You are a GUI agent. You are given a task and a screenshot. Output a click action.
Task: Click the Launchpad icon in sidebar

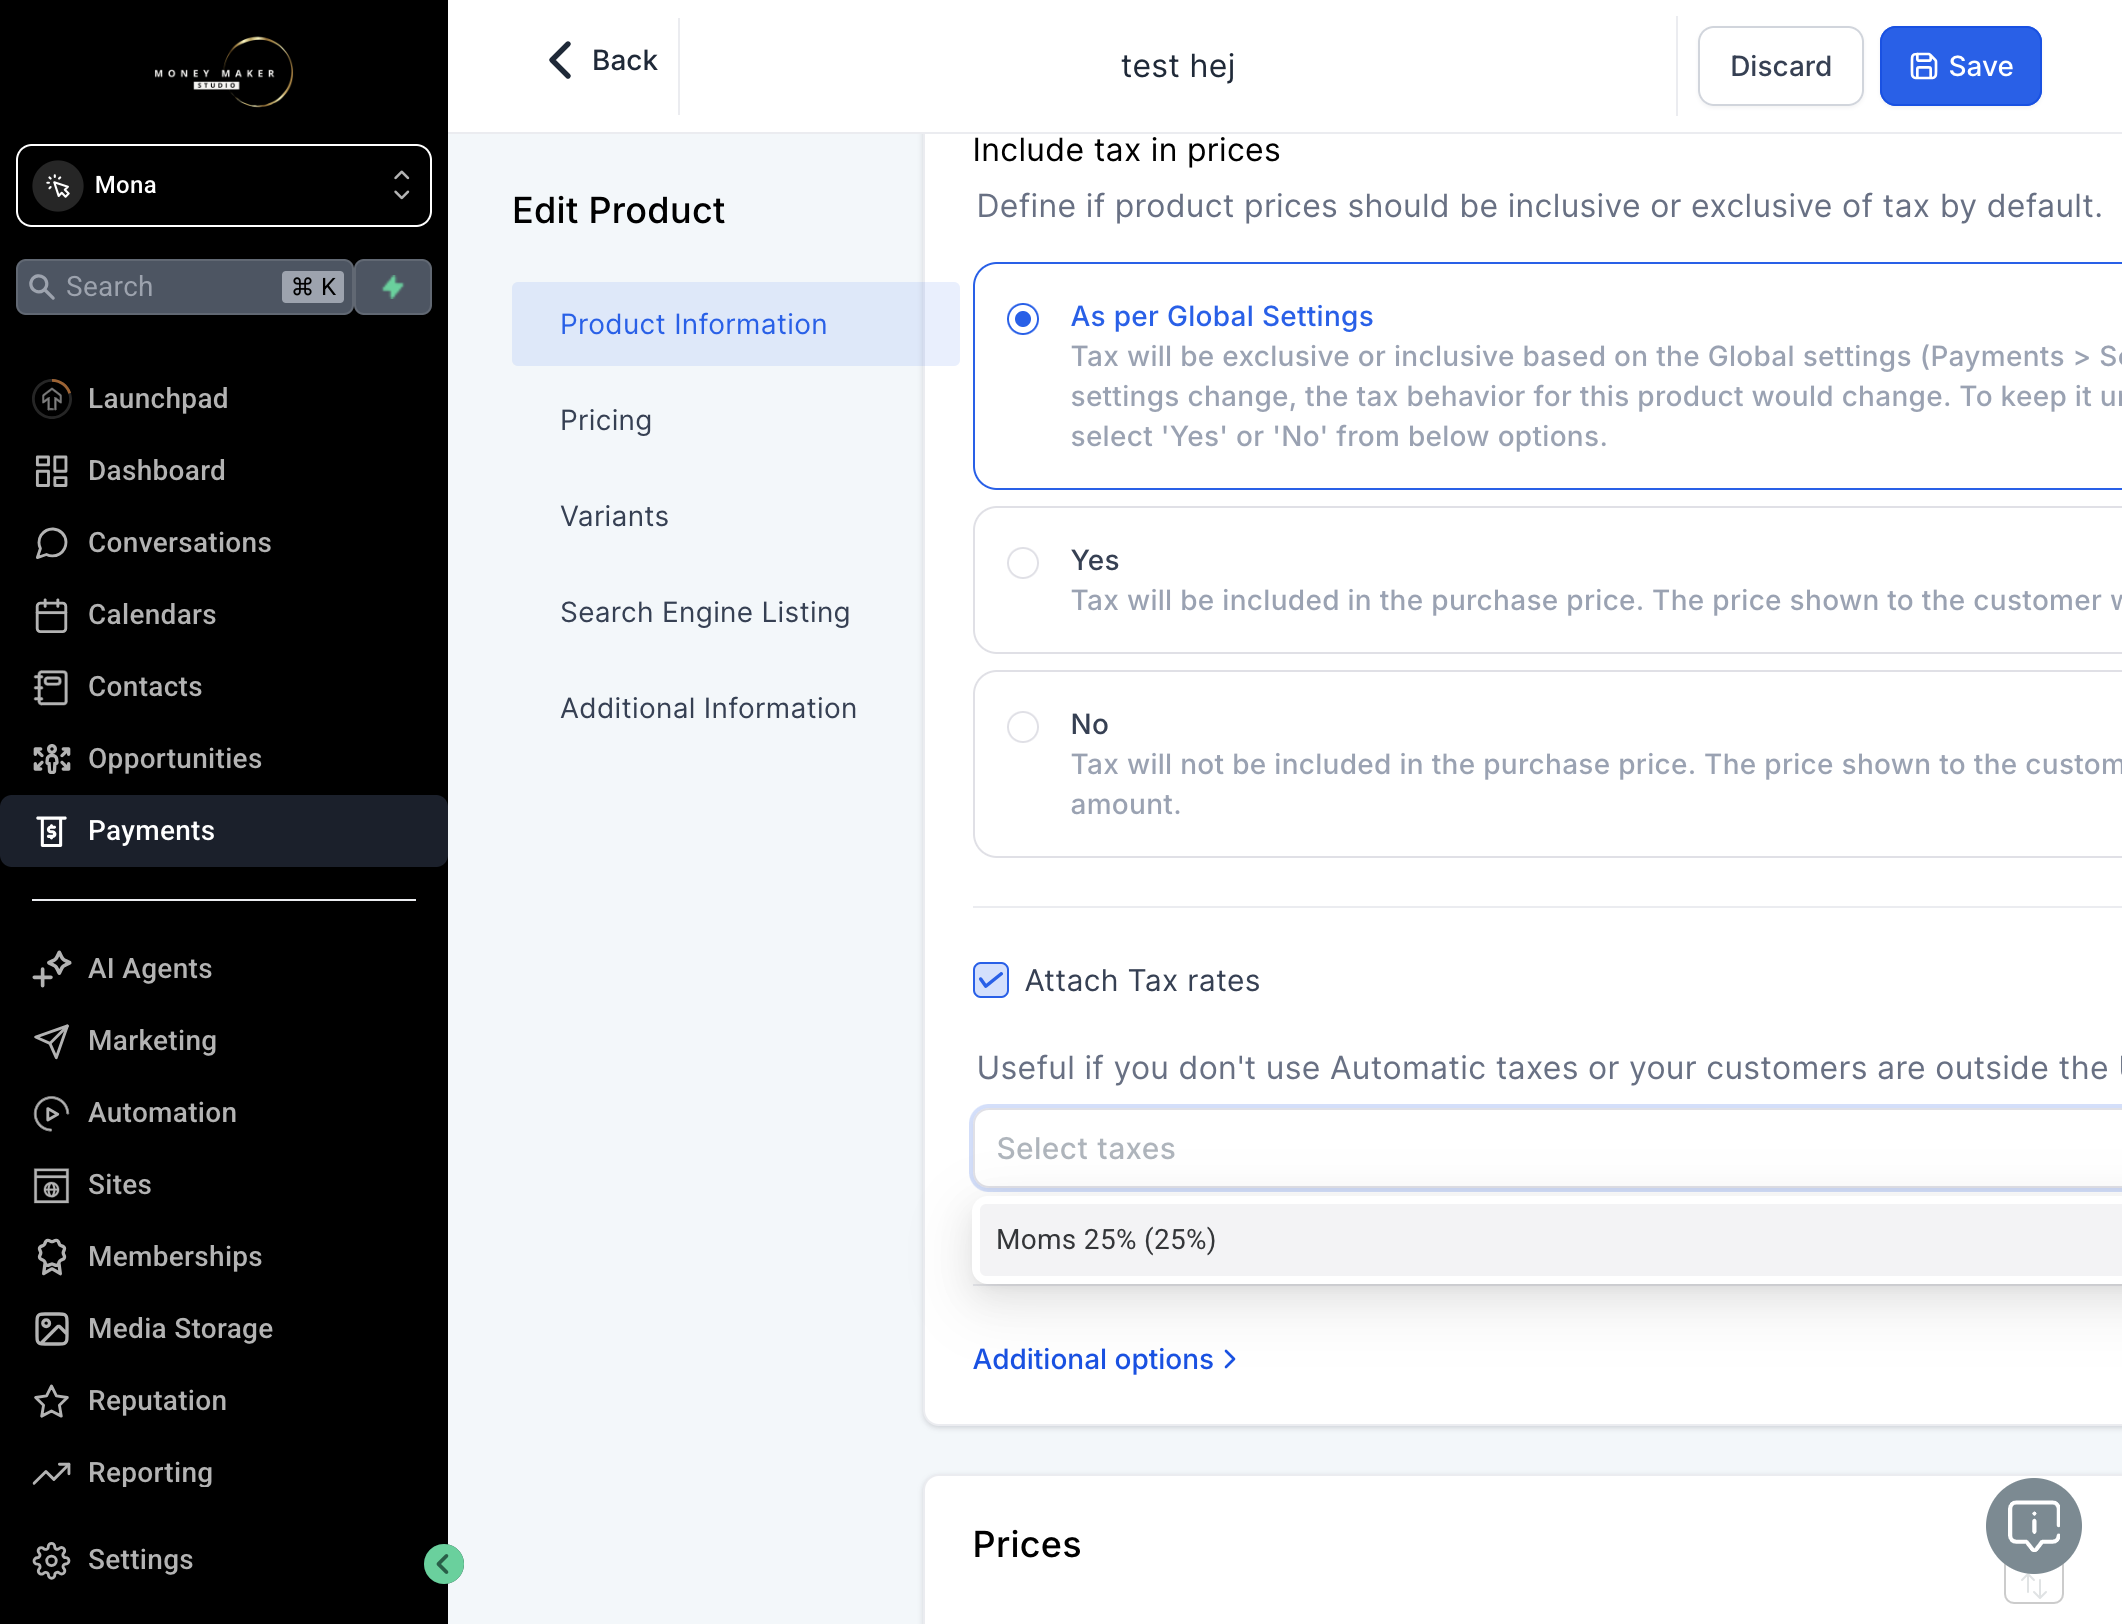pyautogui.click(x=52, y=398)
